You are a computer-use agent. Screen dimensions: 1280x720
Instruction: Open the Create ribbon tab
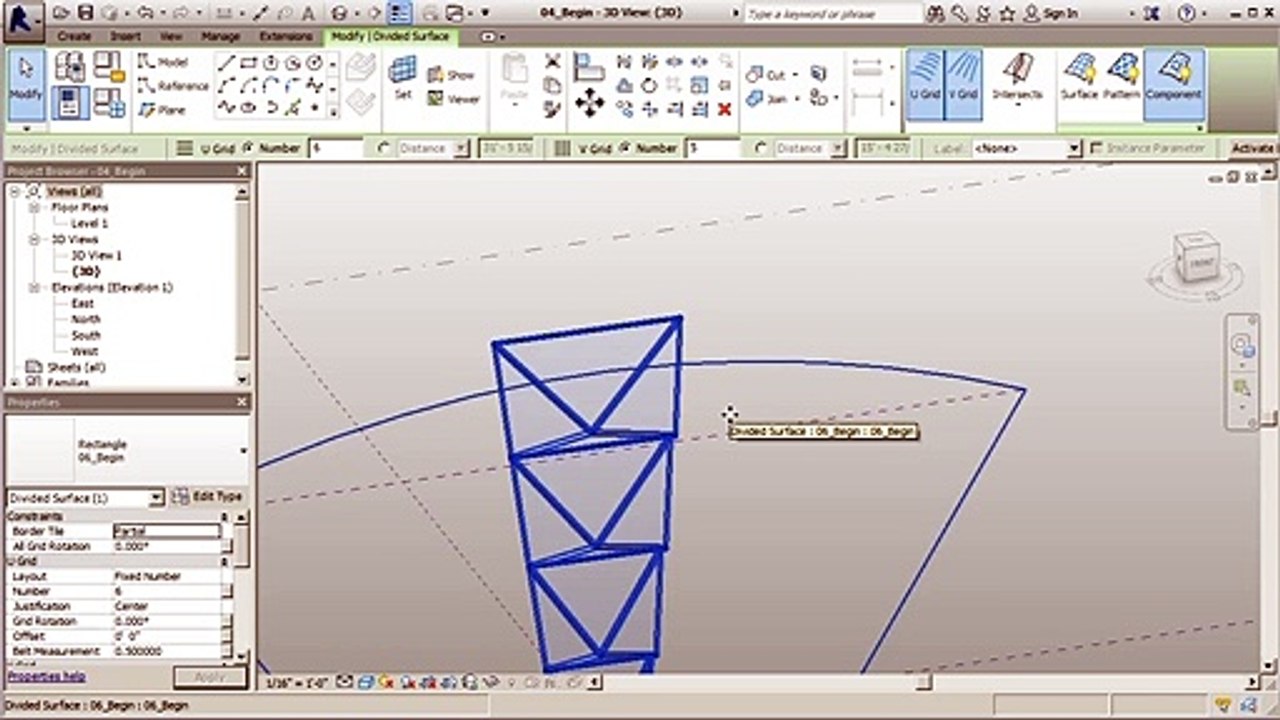pyautogui.click(x=74, y=36)
